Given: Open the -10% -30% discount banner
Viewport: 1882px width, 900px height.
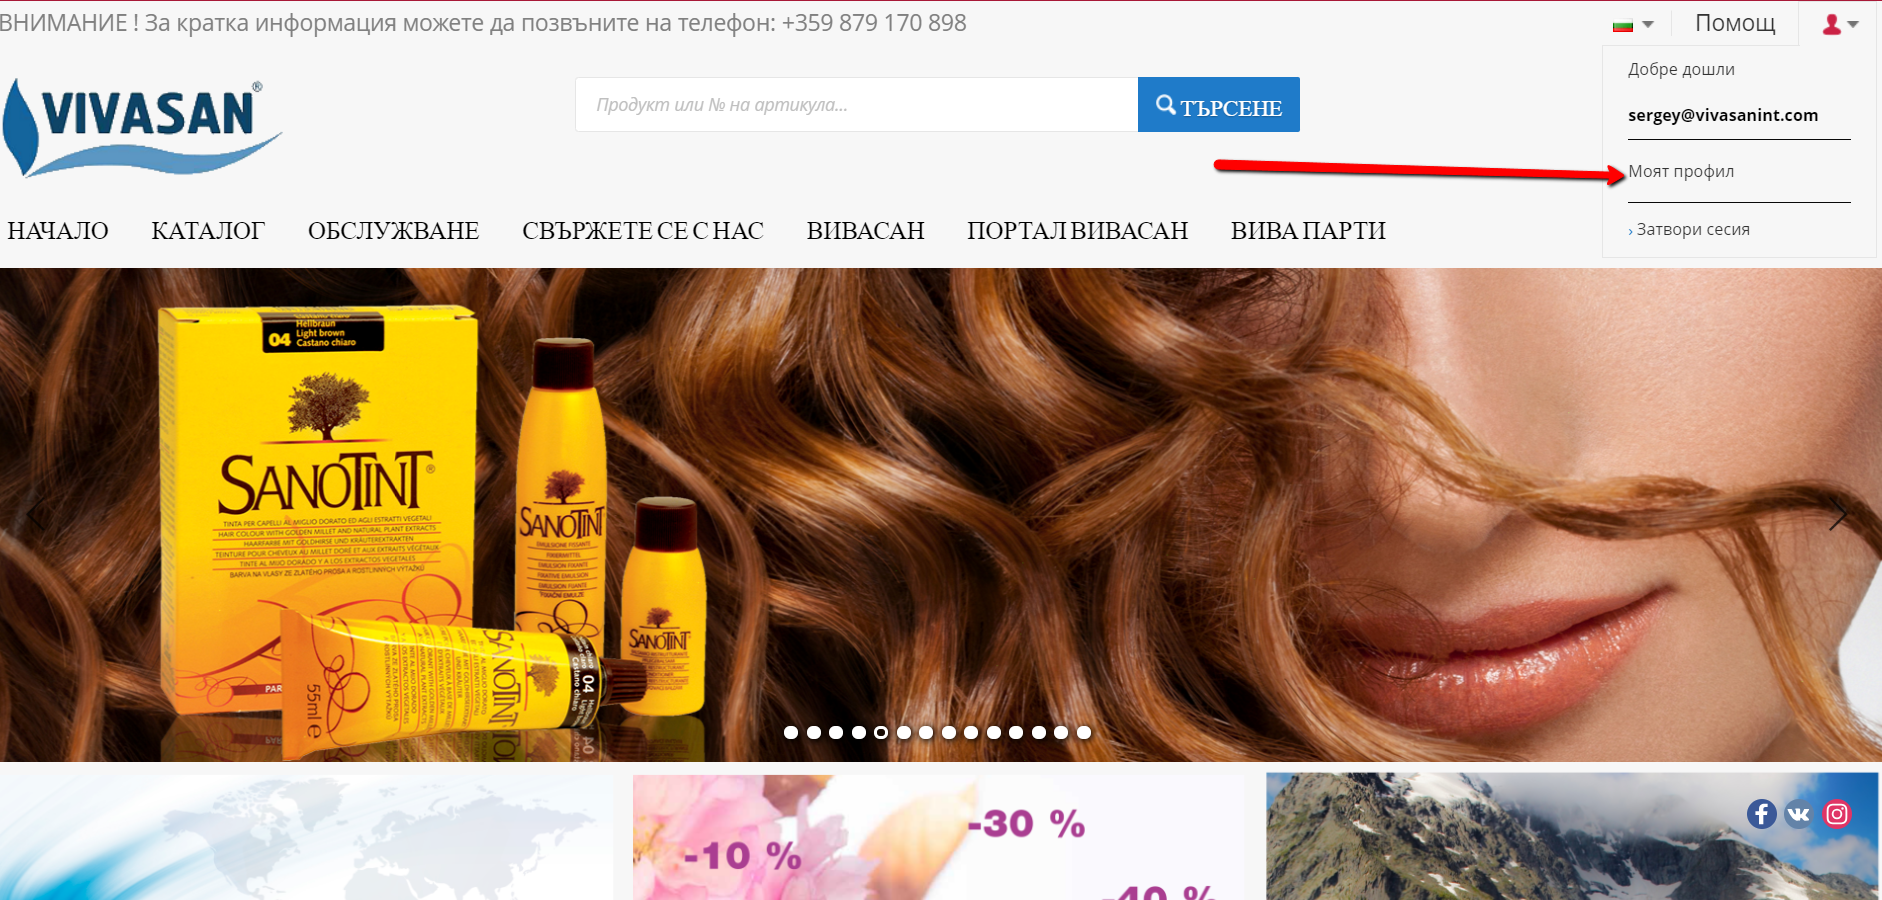Looking at the screenshot, I should click(x=939, y=837).
